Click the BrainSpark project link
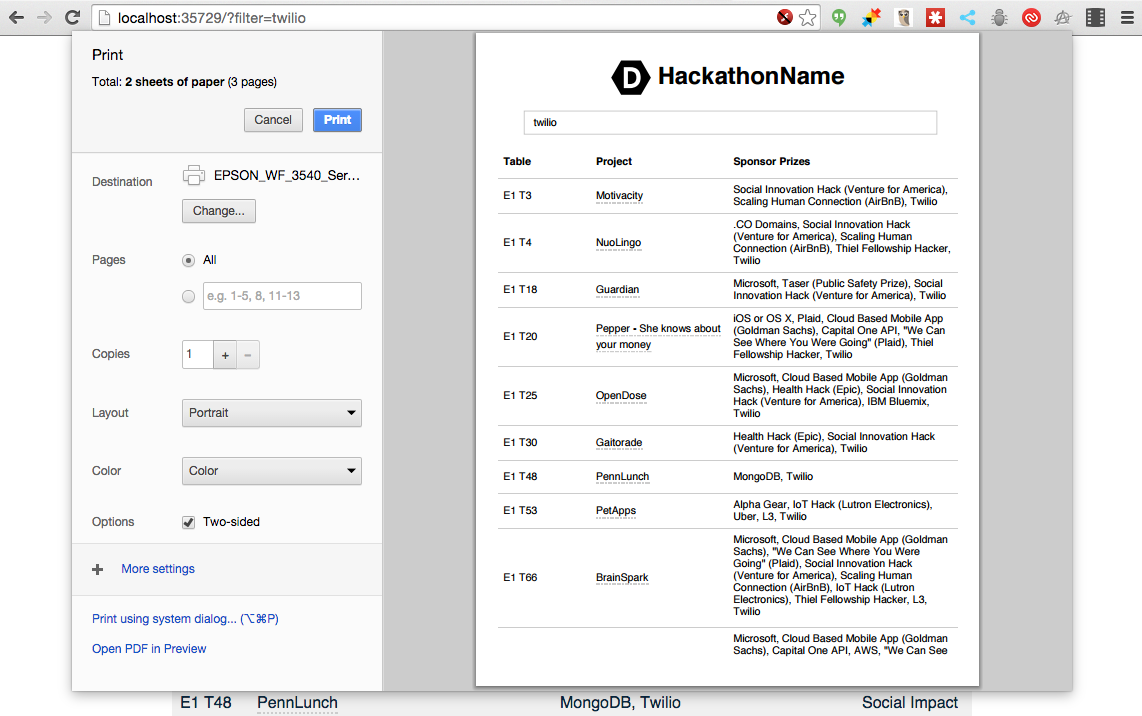Screen dimensions: 1142x716 tap(621, 578)
